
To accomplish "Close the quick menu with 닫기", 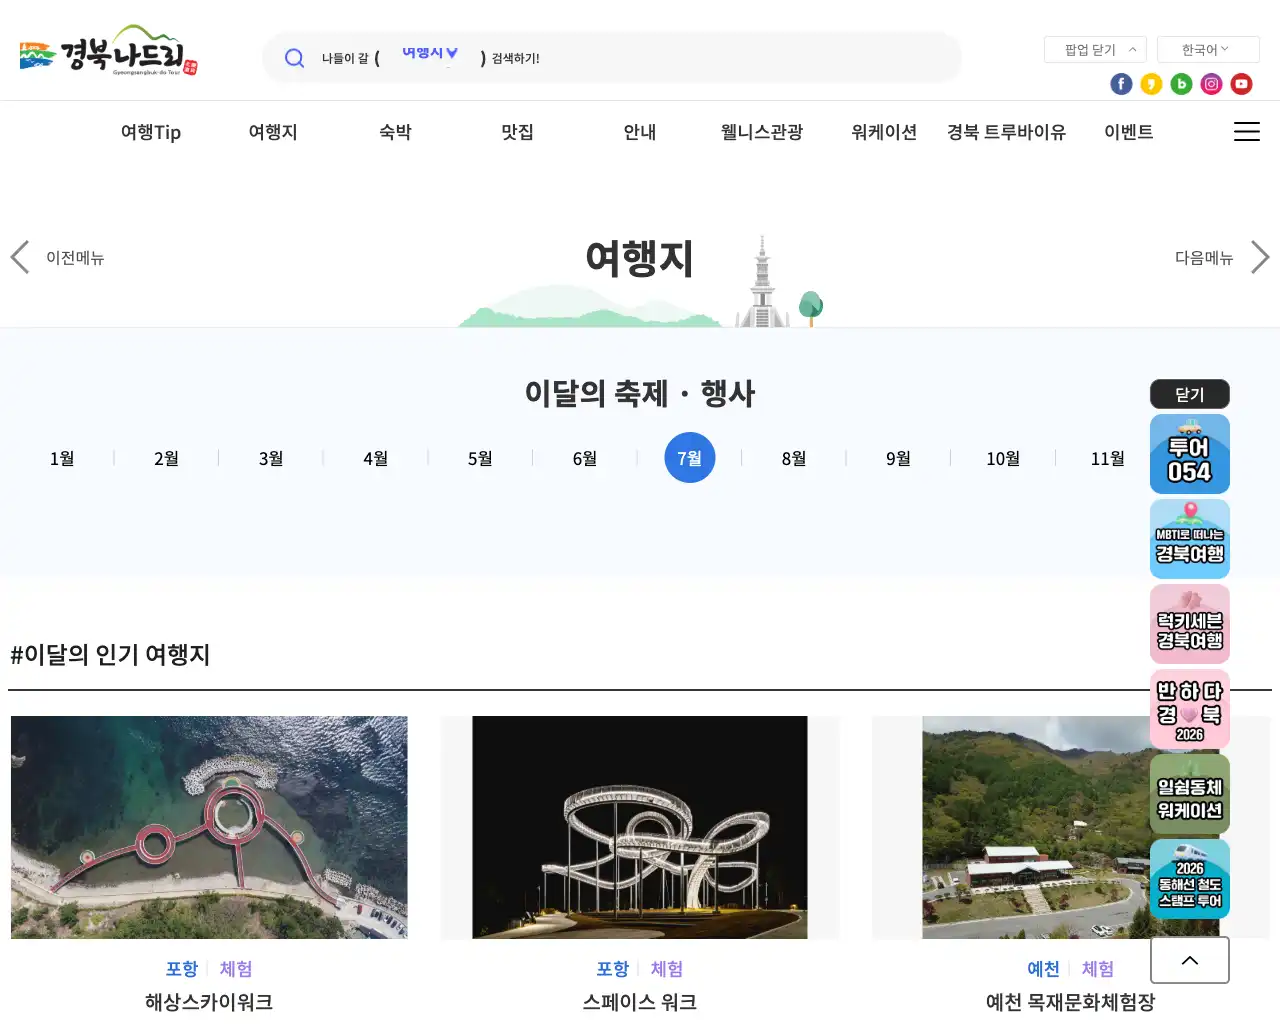I will click(1190, 394).
